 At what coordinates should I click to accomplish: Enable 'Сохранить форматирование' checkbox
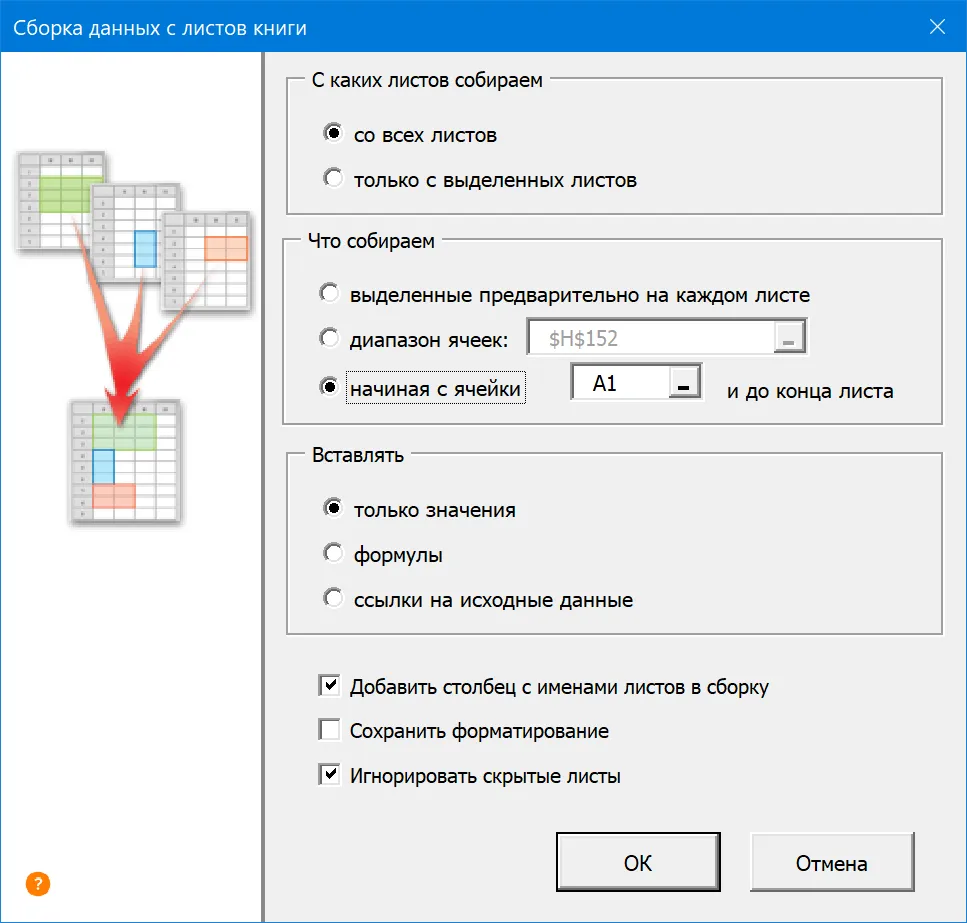(x=329, y=729)
